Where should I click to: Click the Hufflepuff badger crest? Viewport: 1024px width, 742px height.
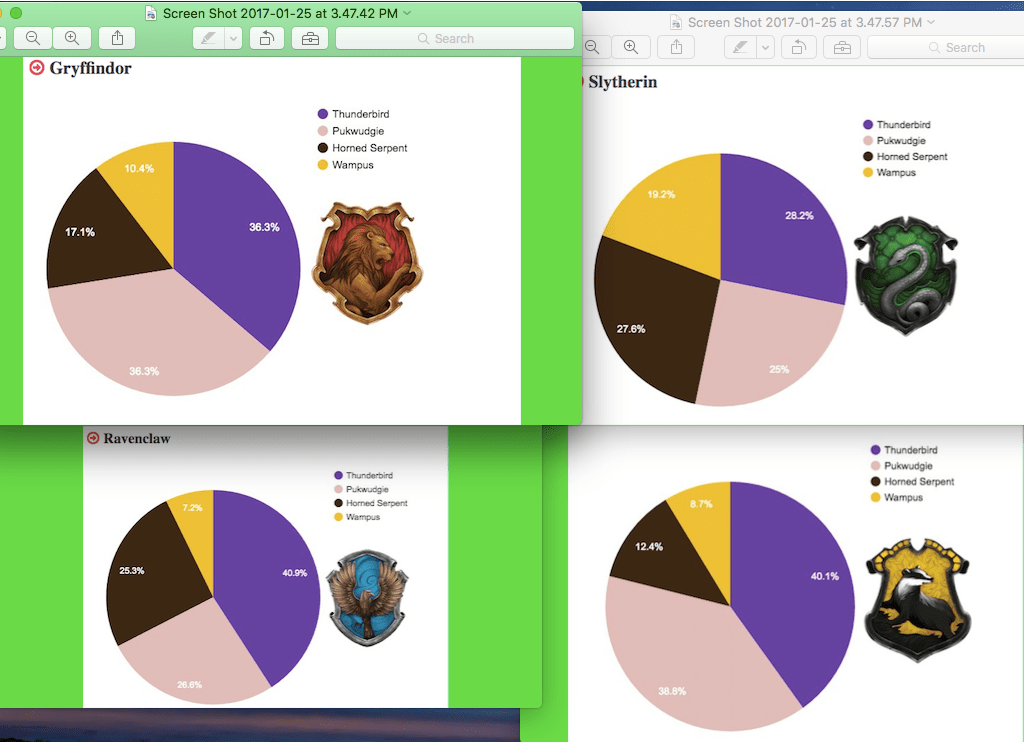pyautogui.click(x=918, y=600)
